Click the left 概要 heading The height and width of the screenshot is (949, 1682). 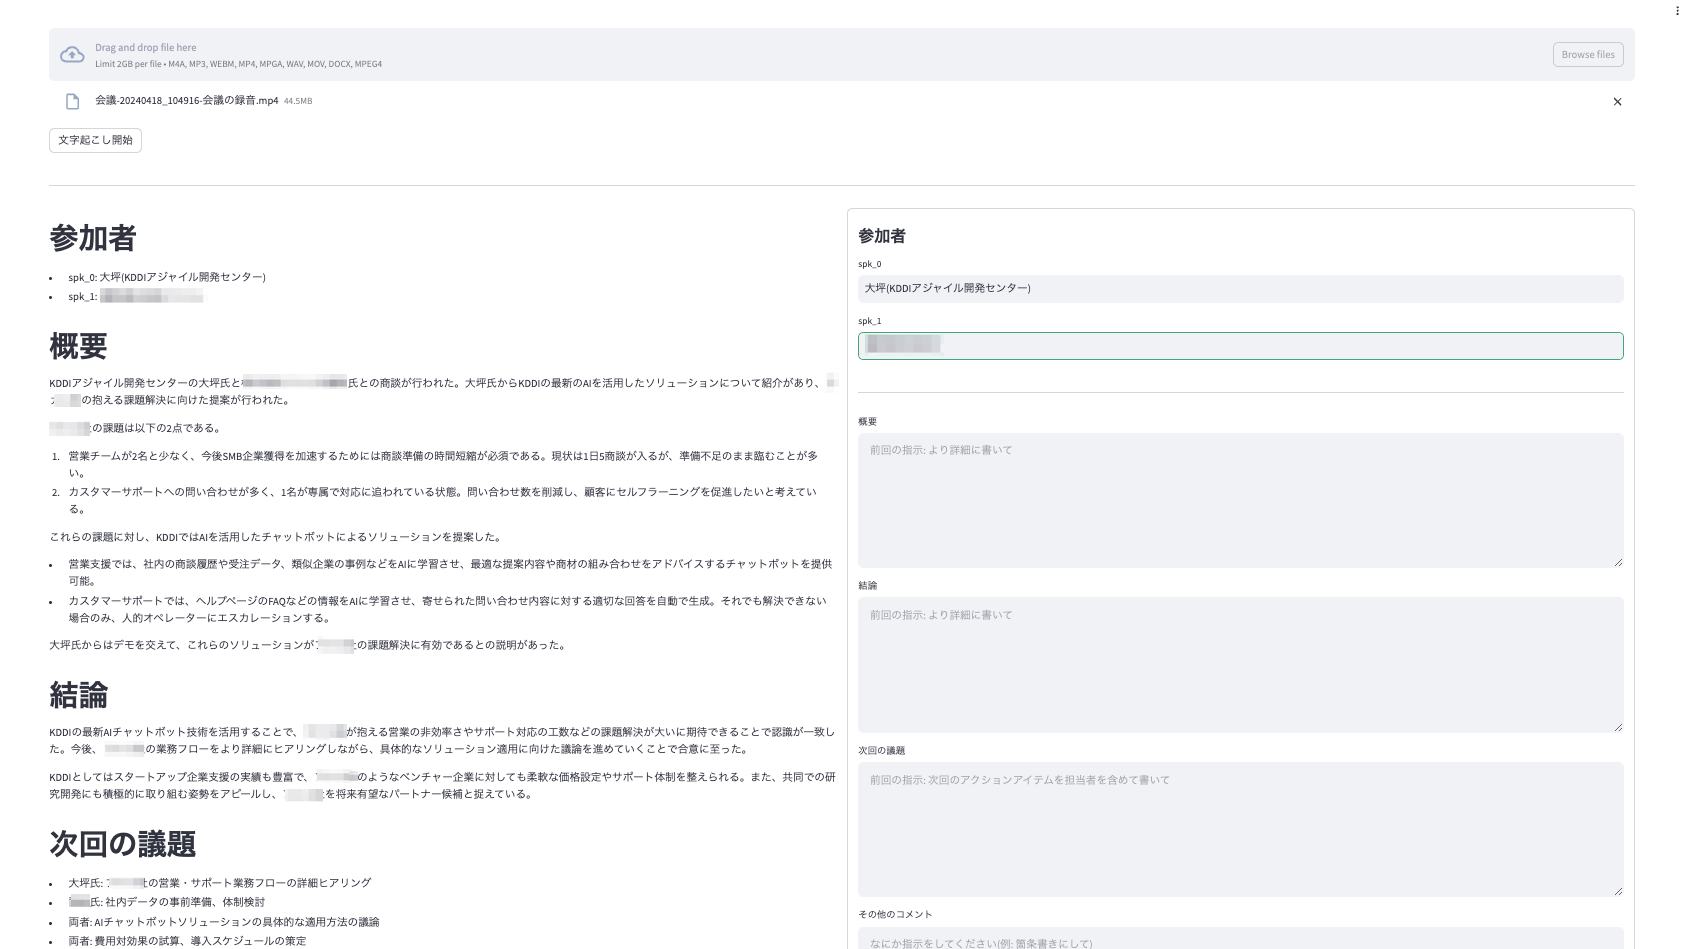coord(78,346)
